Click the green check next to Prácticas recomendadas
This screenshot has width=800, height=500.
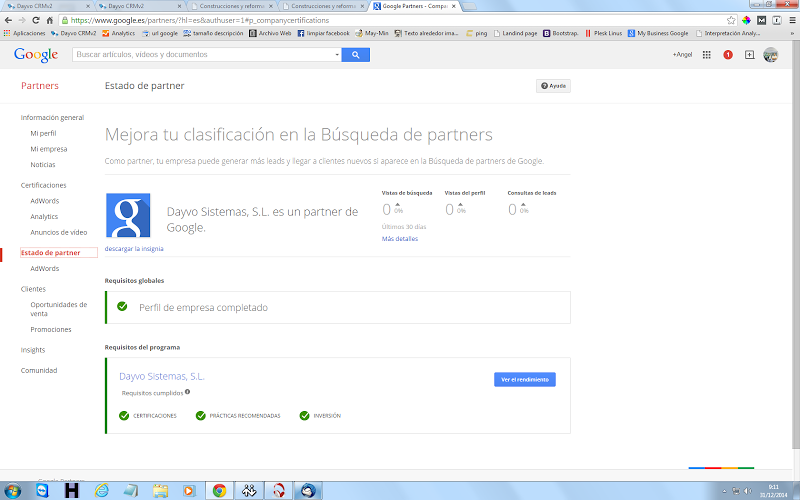pos(201,415)
